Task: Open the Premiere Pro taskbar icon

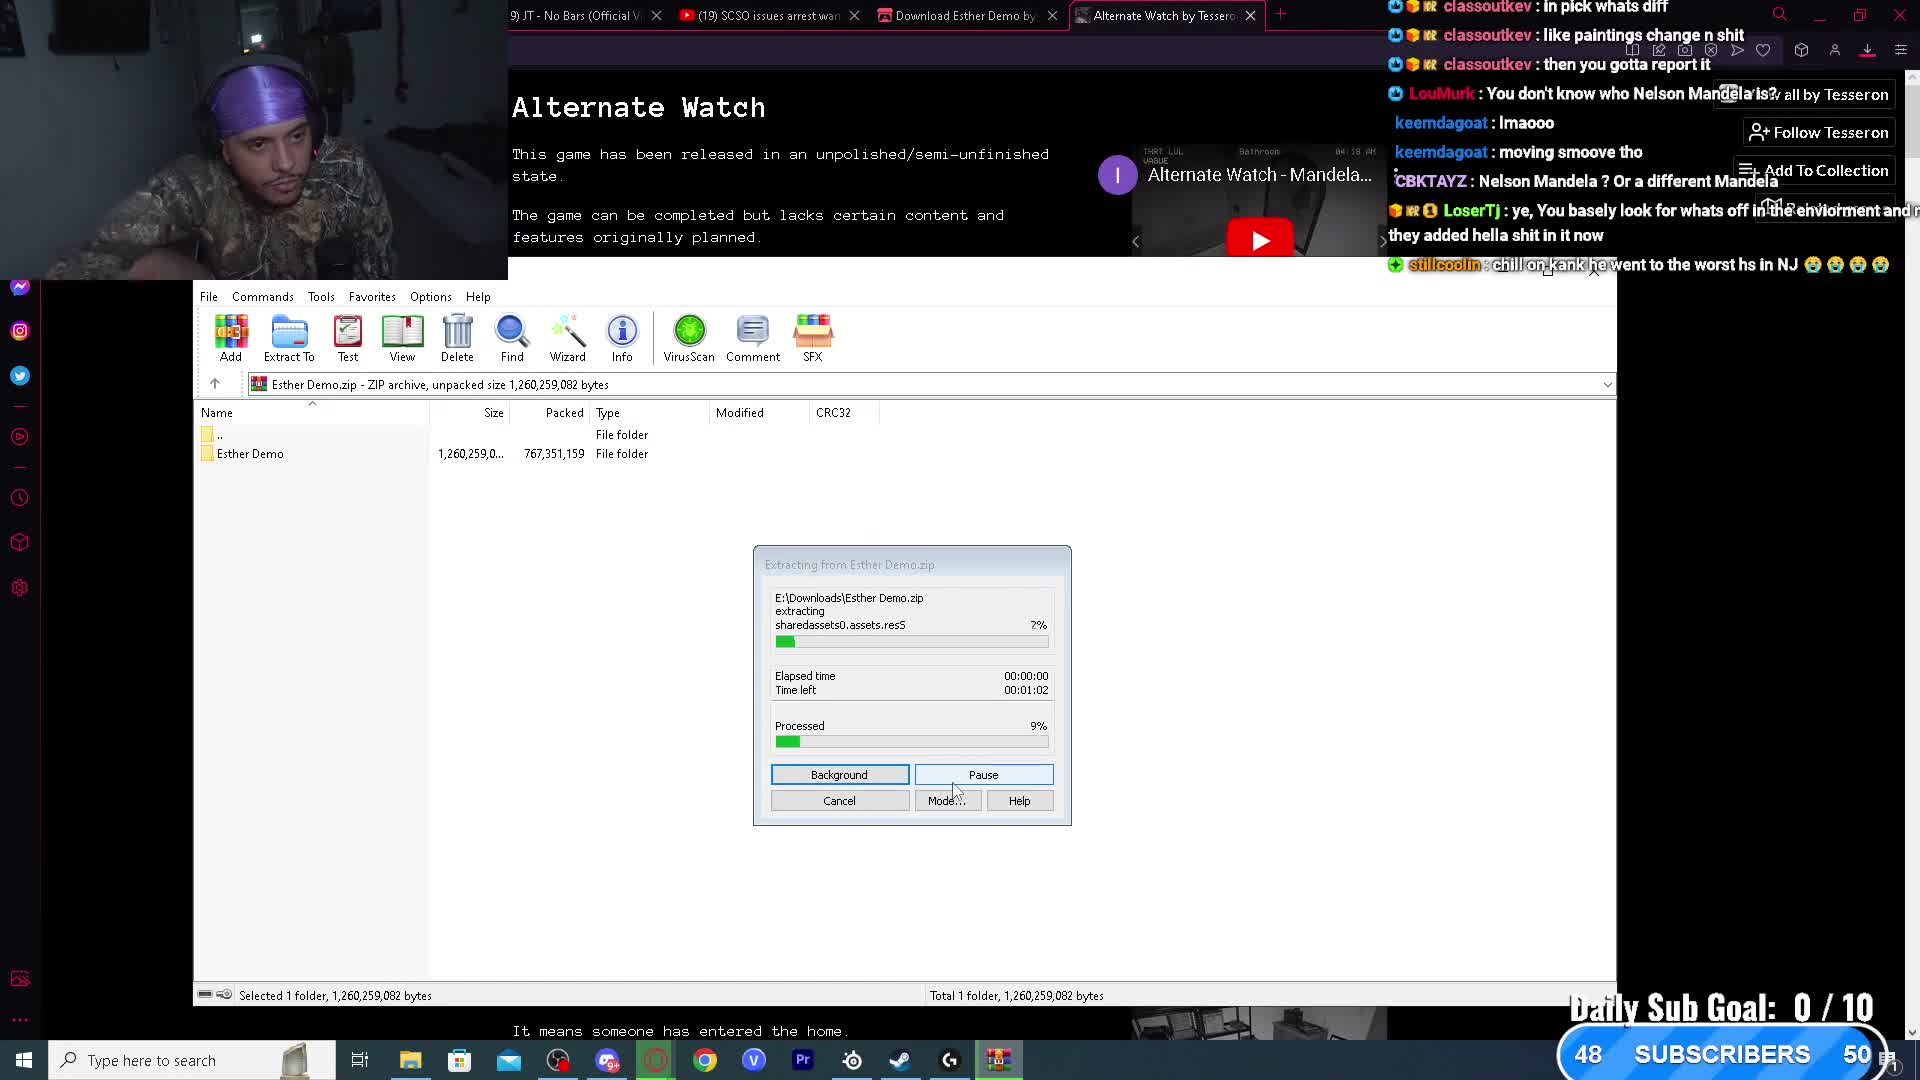Action: (x=803, y=1060)
